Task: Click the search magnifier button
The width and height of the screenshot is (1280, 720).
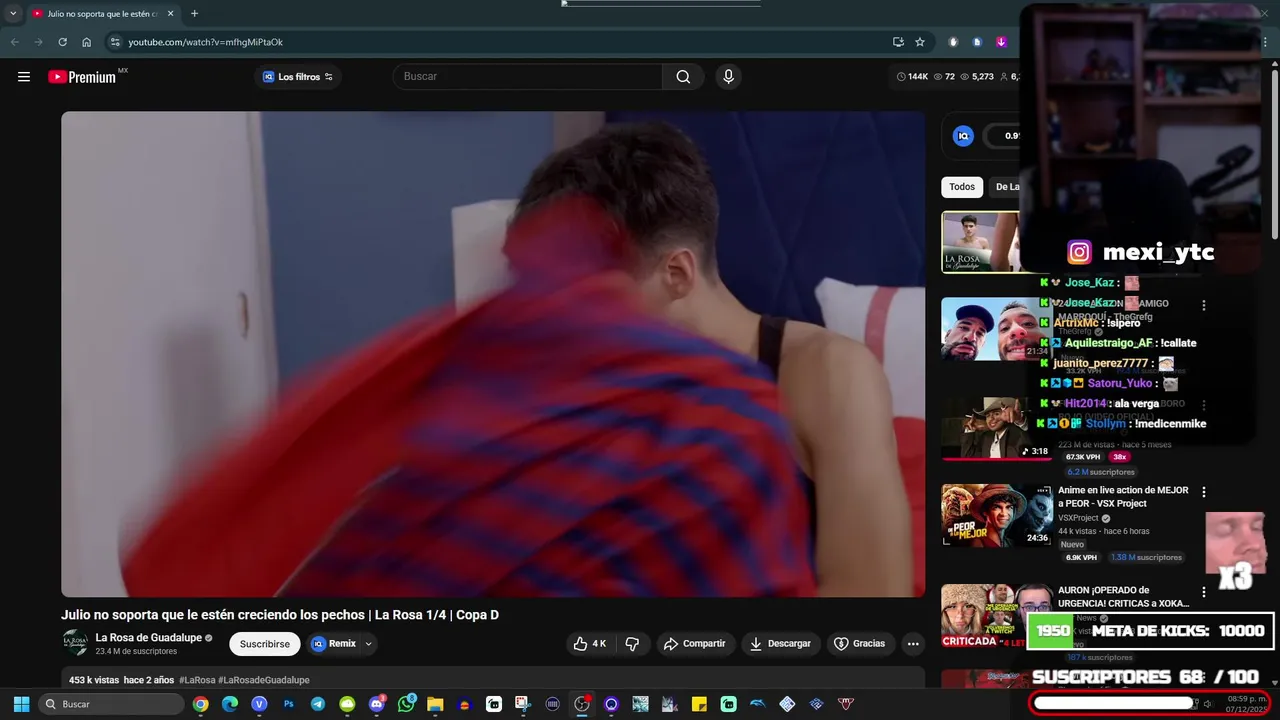Action: [683, 77]
